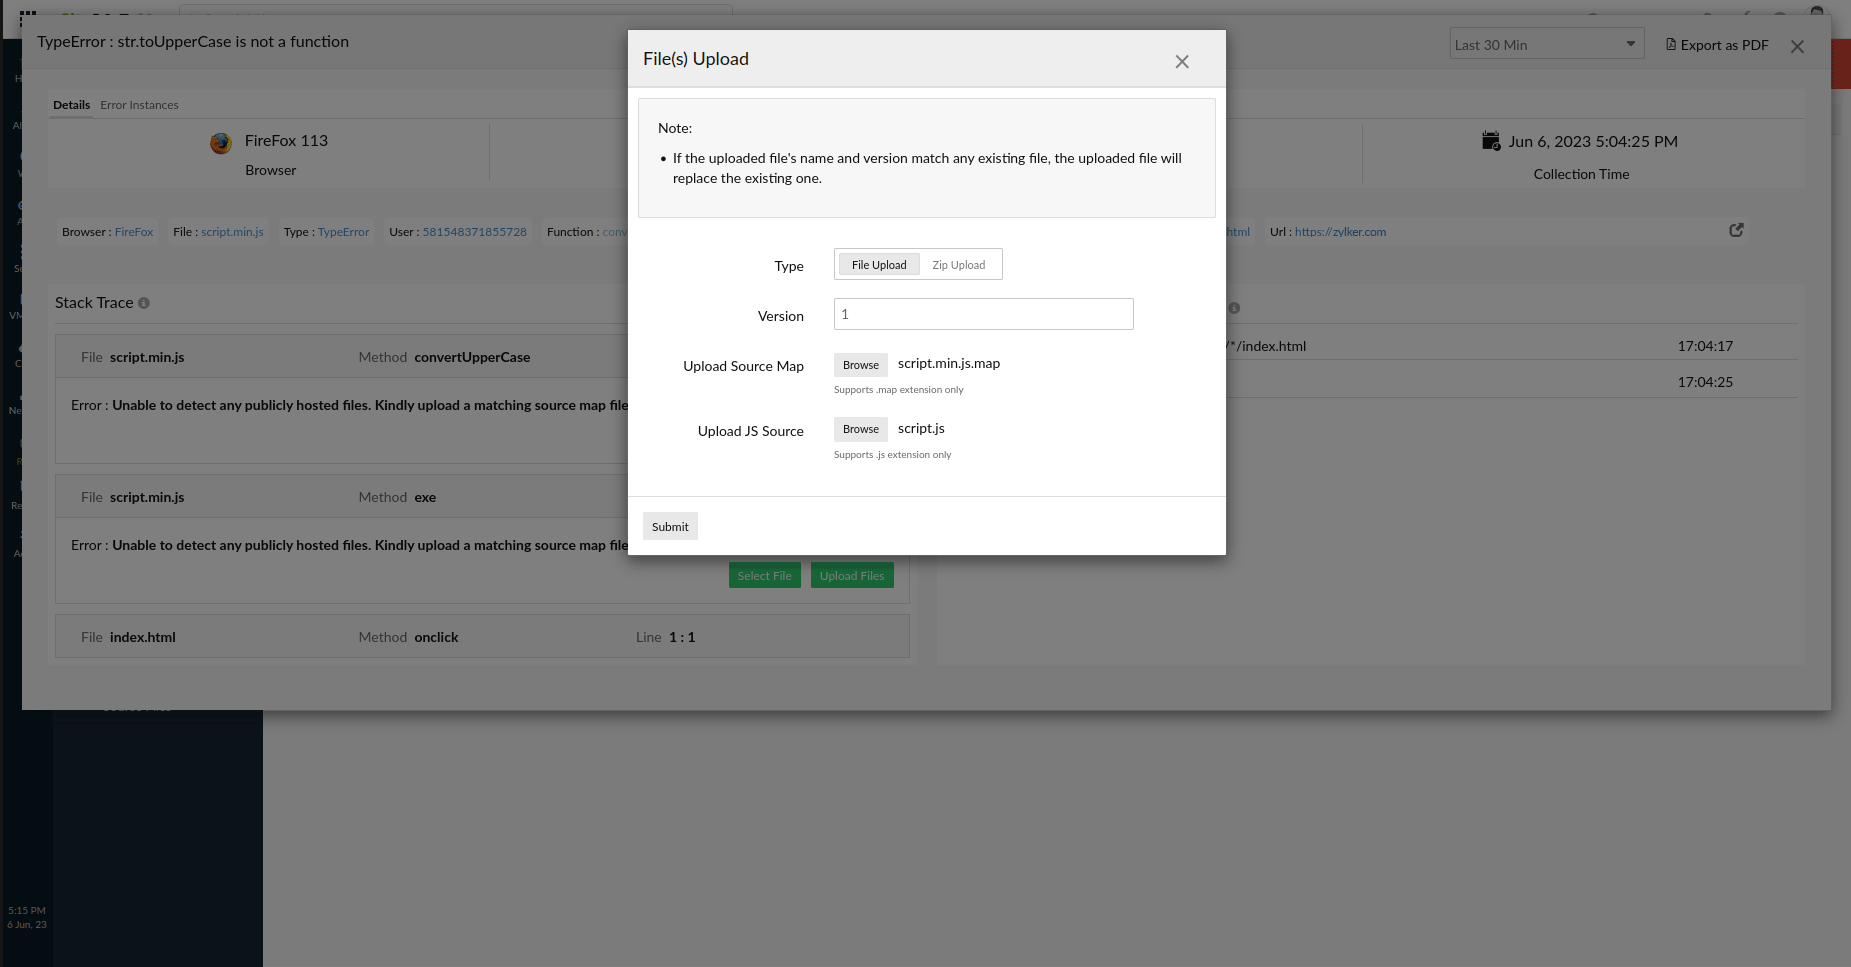Image resolution: width=1851 pixels, height=967 pixels.
Task: Click the Firefox browser icon
Action: tap(221, 143)
